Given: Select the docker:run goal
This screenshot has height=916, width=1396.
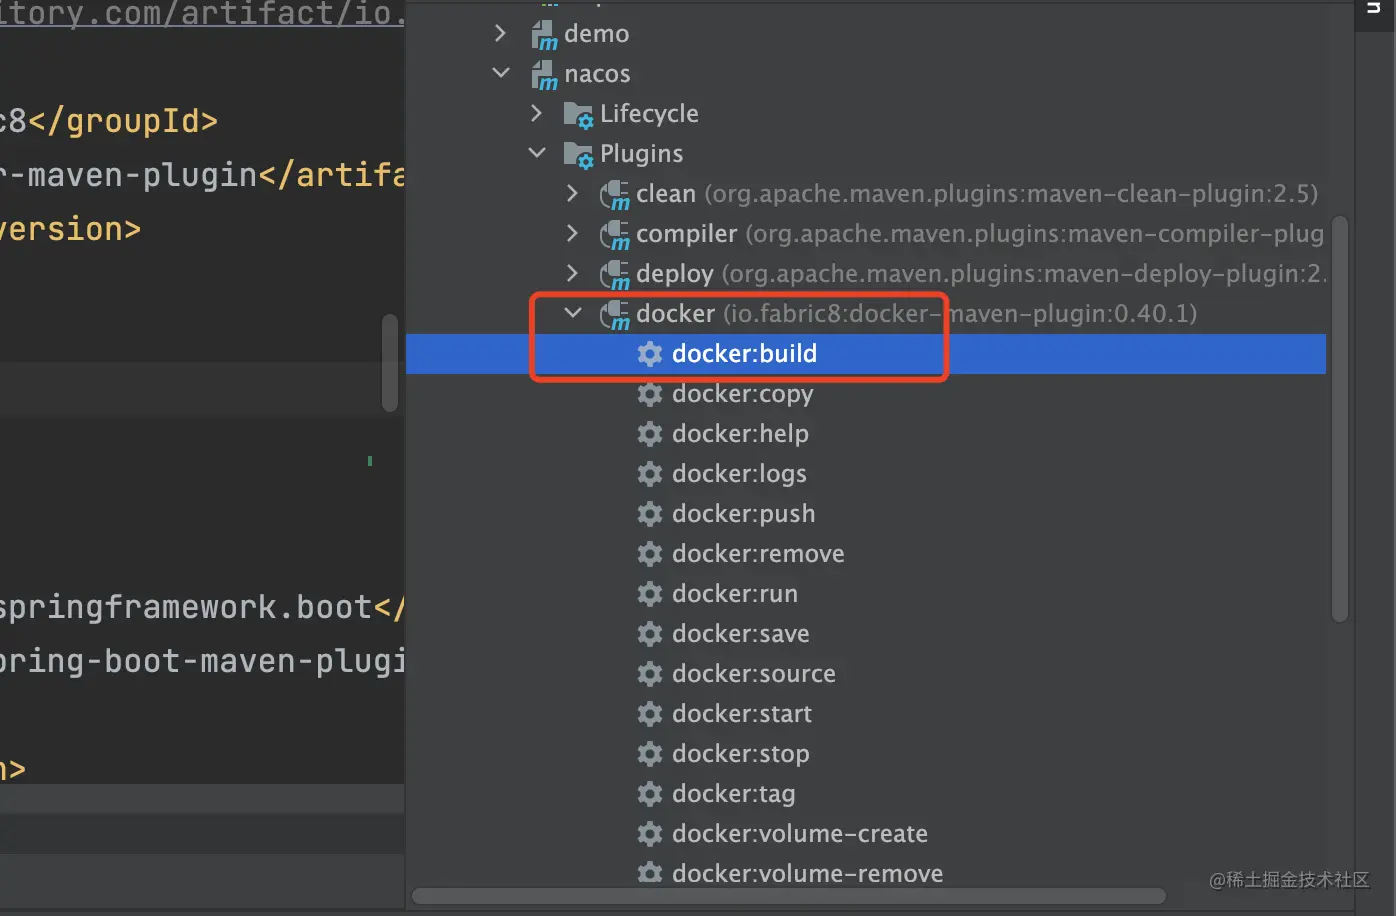Looking at the screenshot, I should (x=735, y=593).
